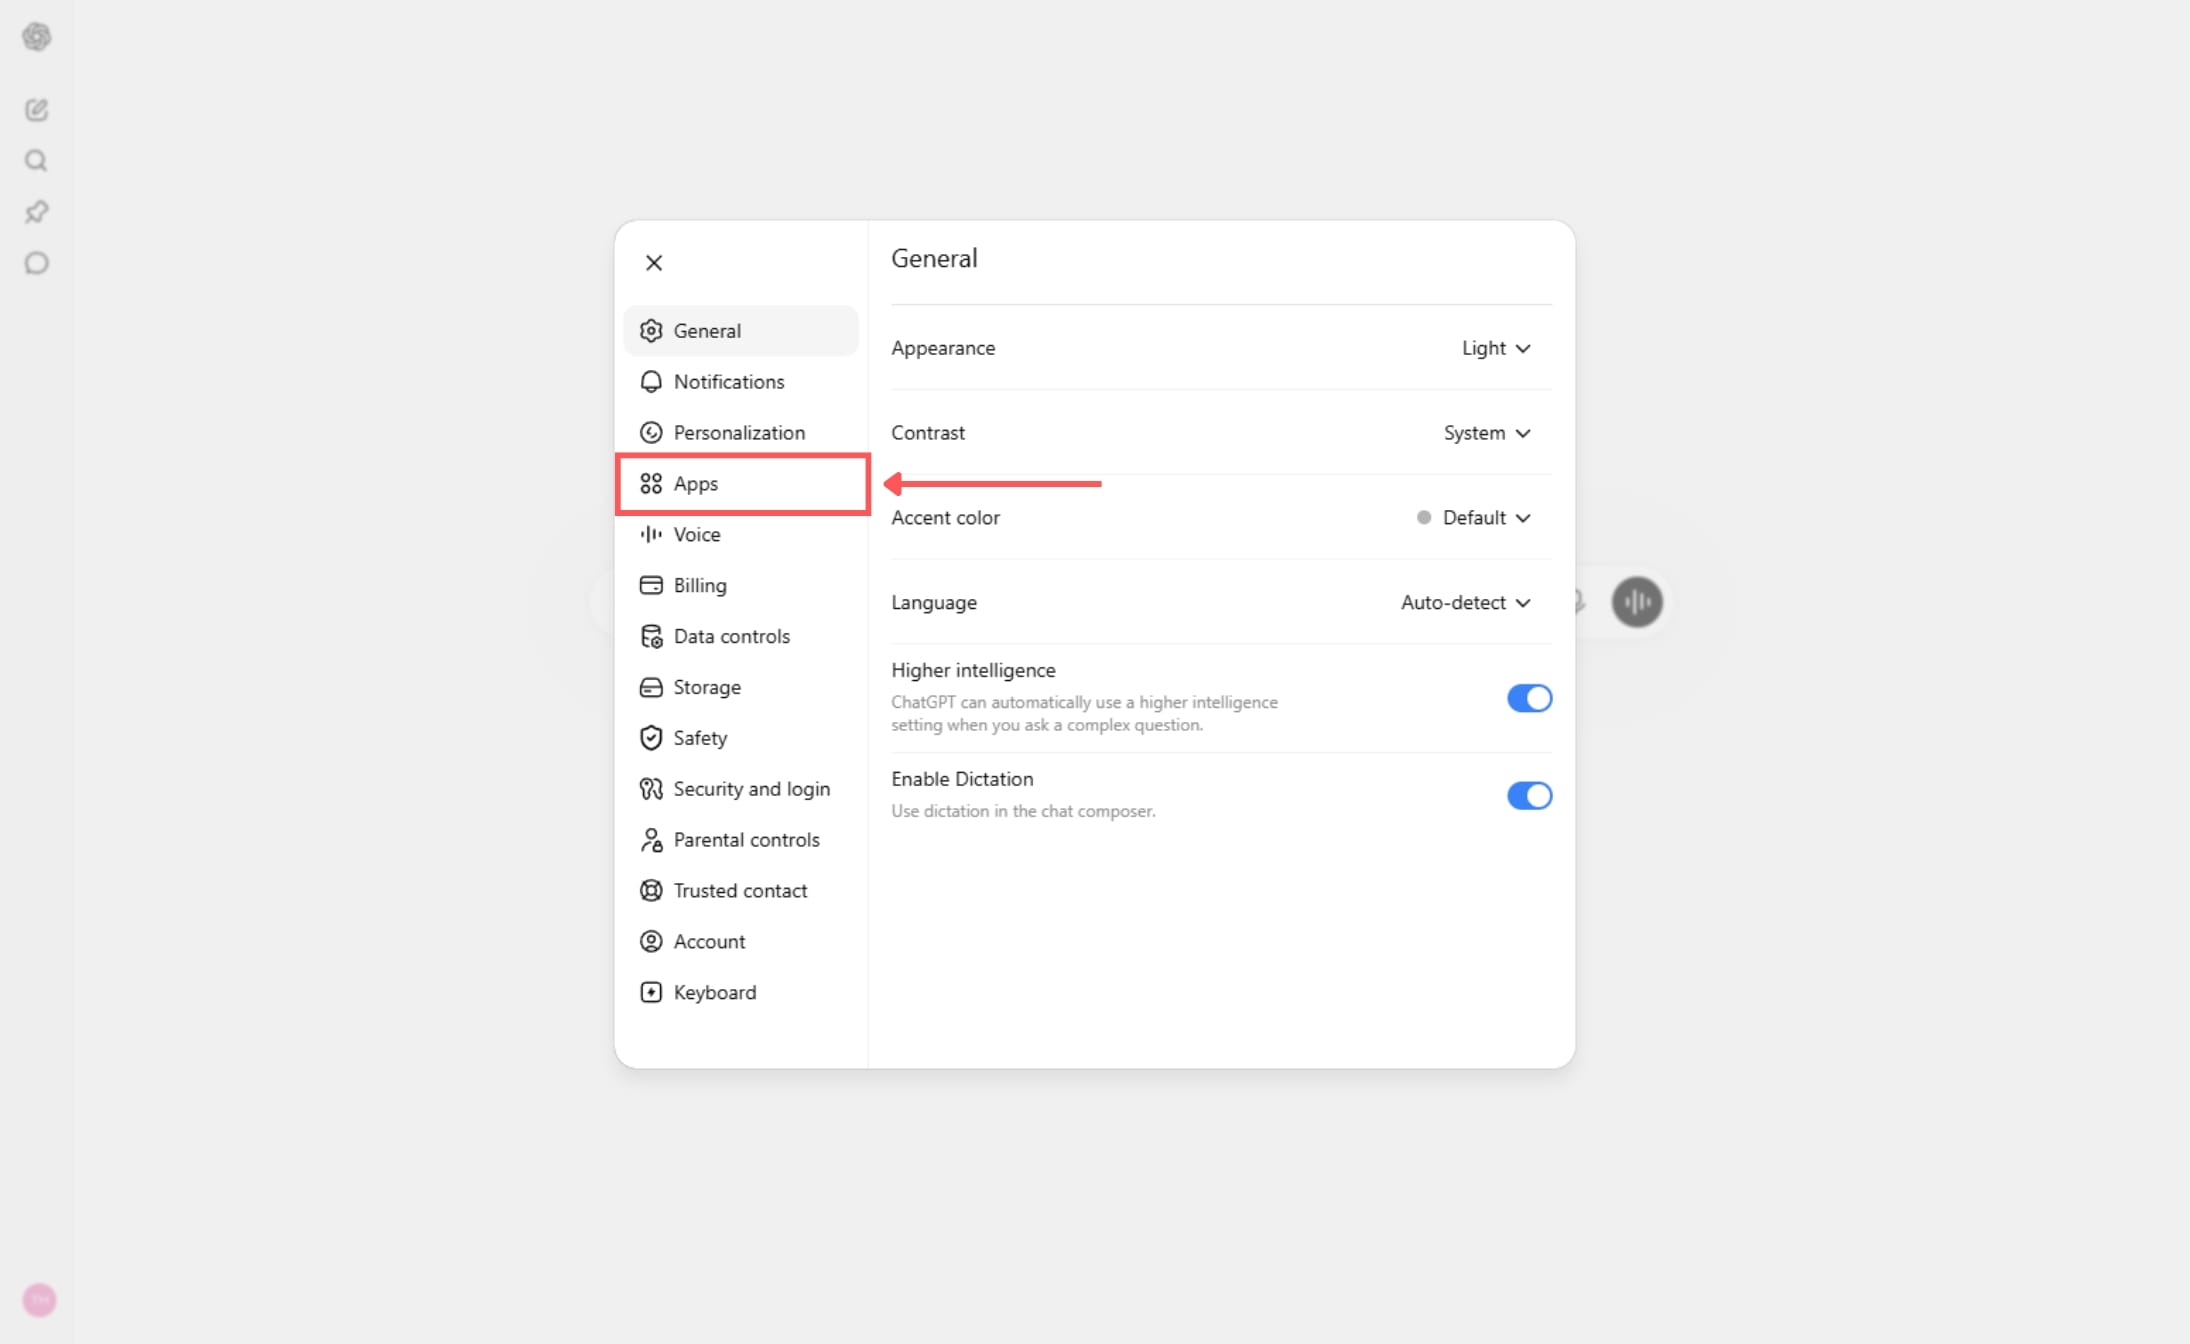Click 'Use dictation in the chat composer.' text

point(1023,811)
